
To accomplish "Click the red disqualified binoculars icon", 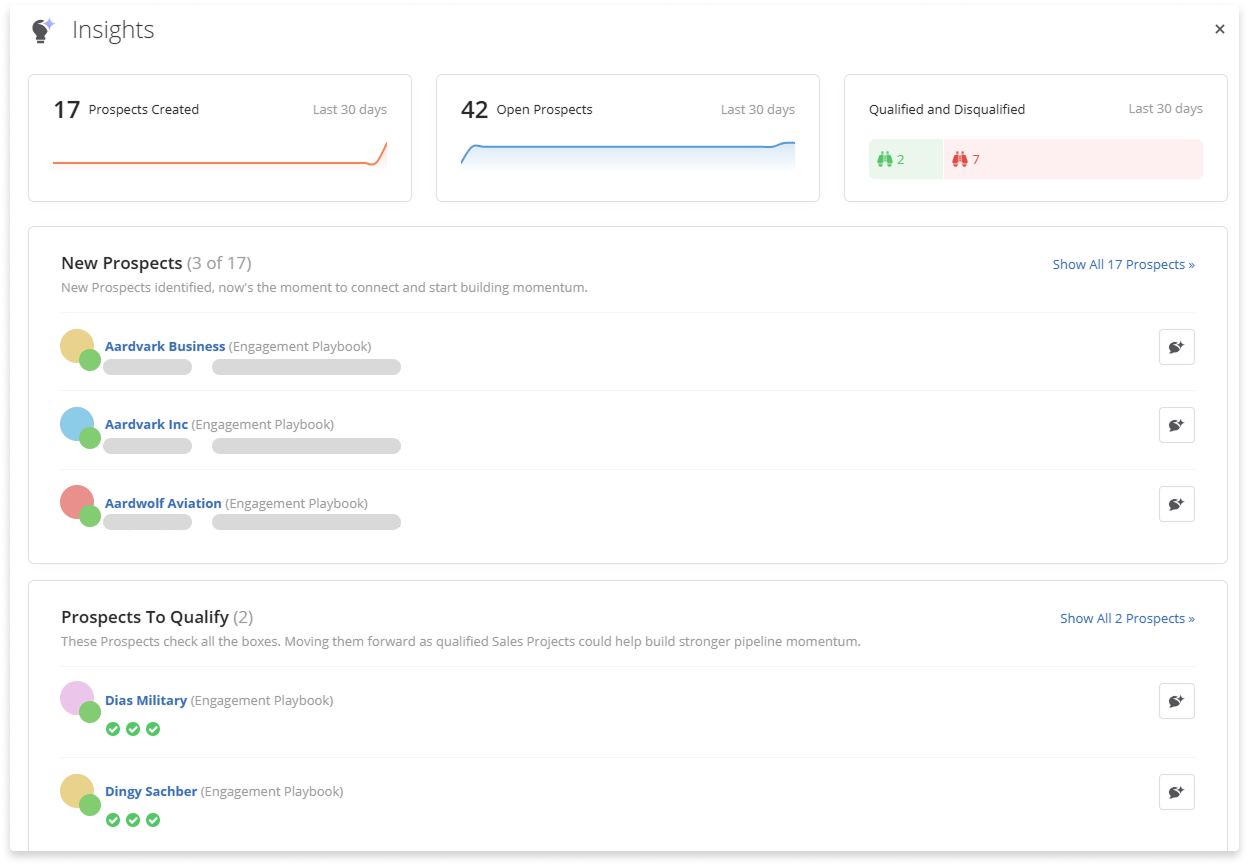I will click(960, 159).
